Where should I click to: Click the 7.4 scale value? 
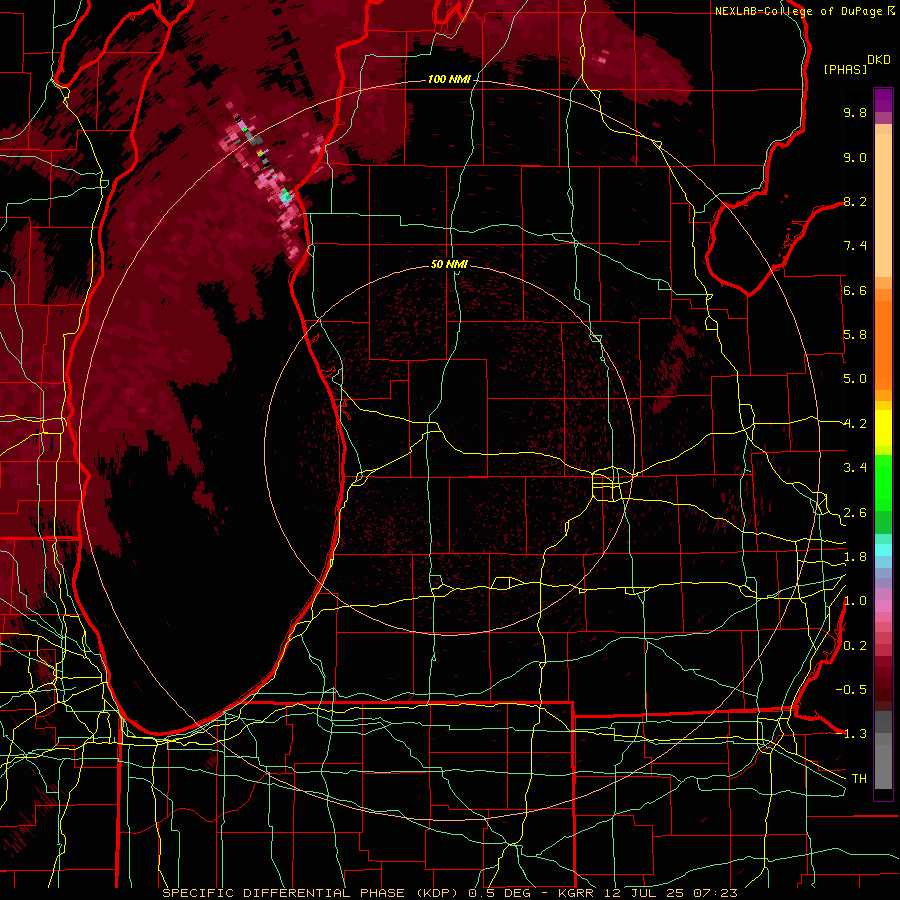point(855,246)
